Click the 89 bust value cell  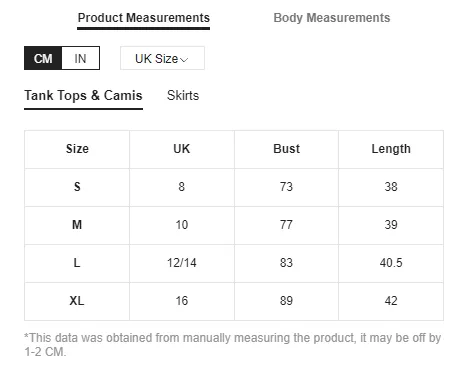(x=286, y=301)
